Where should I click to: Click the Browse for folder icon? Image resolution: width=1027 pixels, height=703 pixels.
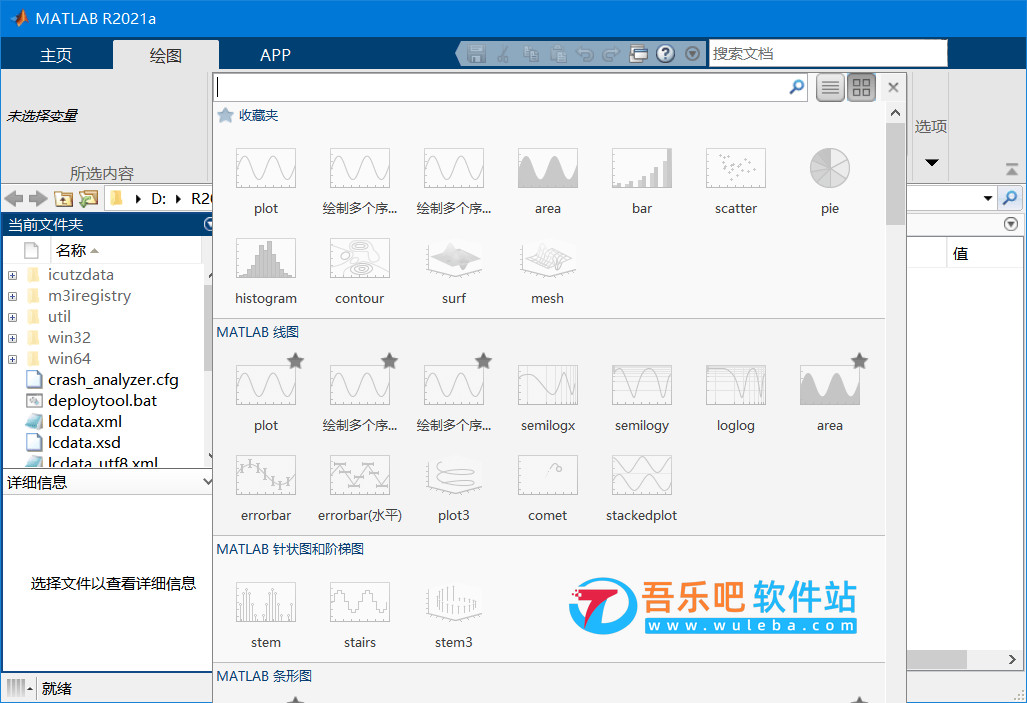click(88, 199)
